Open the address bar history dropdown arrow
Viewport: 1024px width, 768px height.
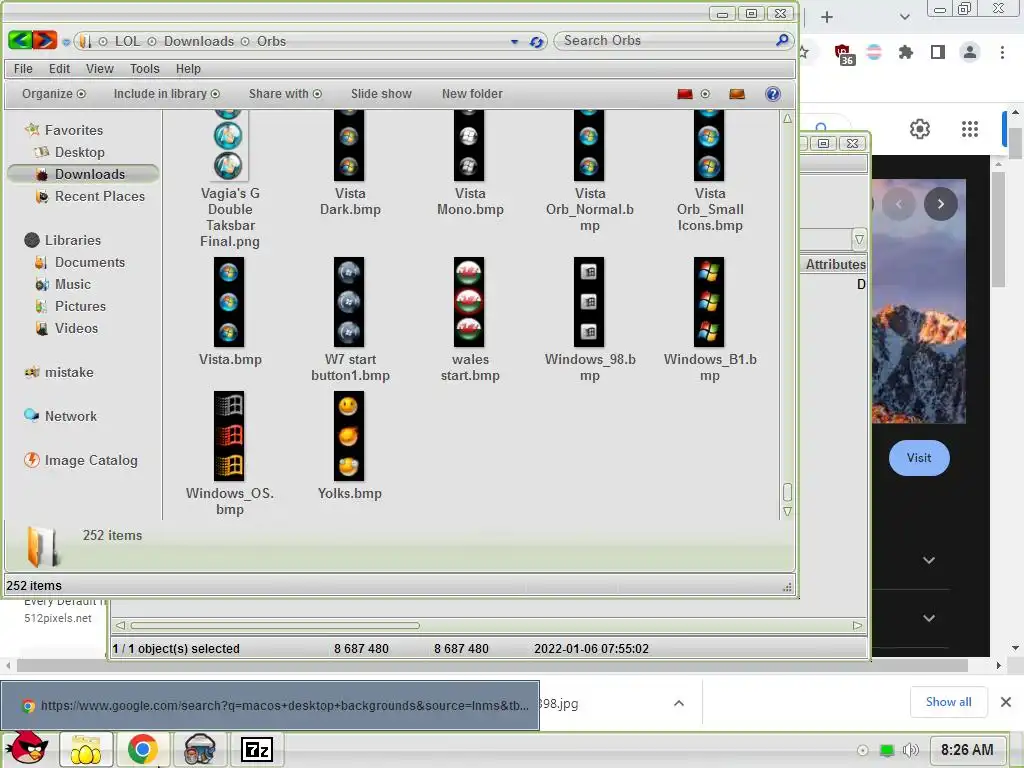coord(515,42)
